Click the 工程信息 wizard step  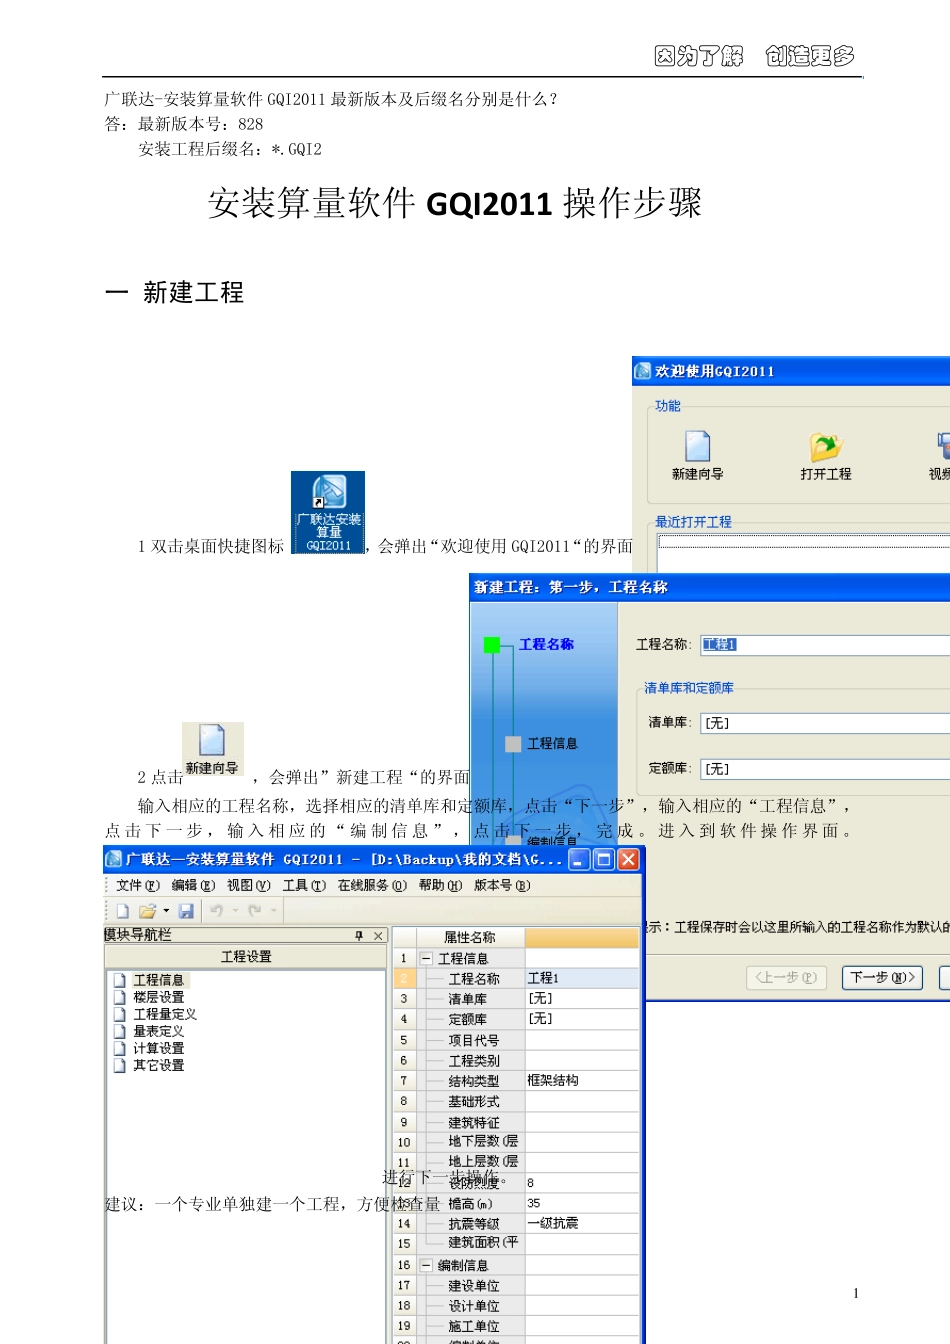coord(552,743)
